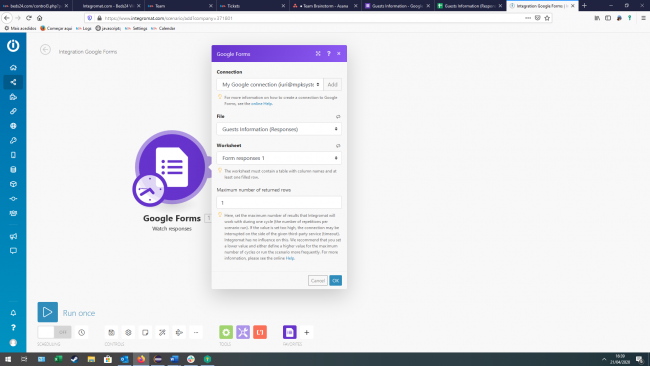Open the Data stores database icon in sidebar

pyautogui.click(x=13, y=170)
